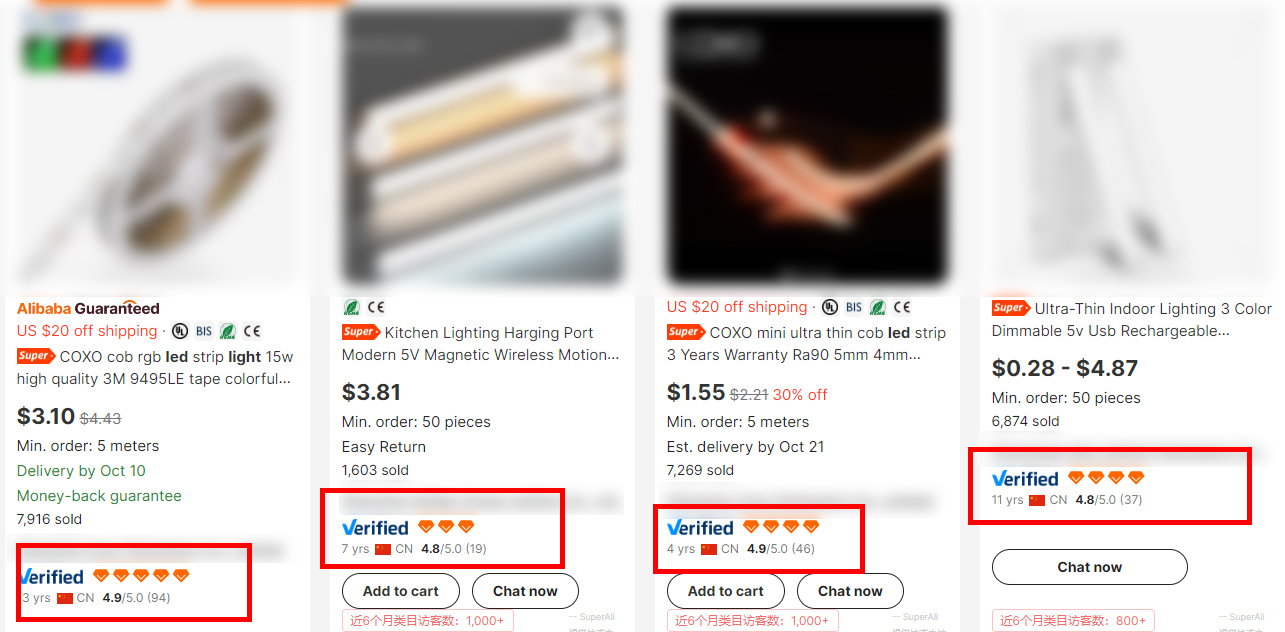1285x632 pixels.
Task: Add the $1.55 COXO mini strip to cart
Action: [726, 591]
